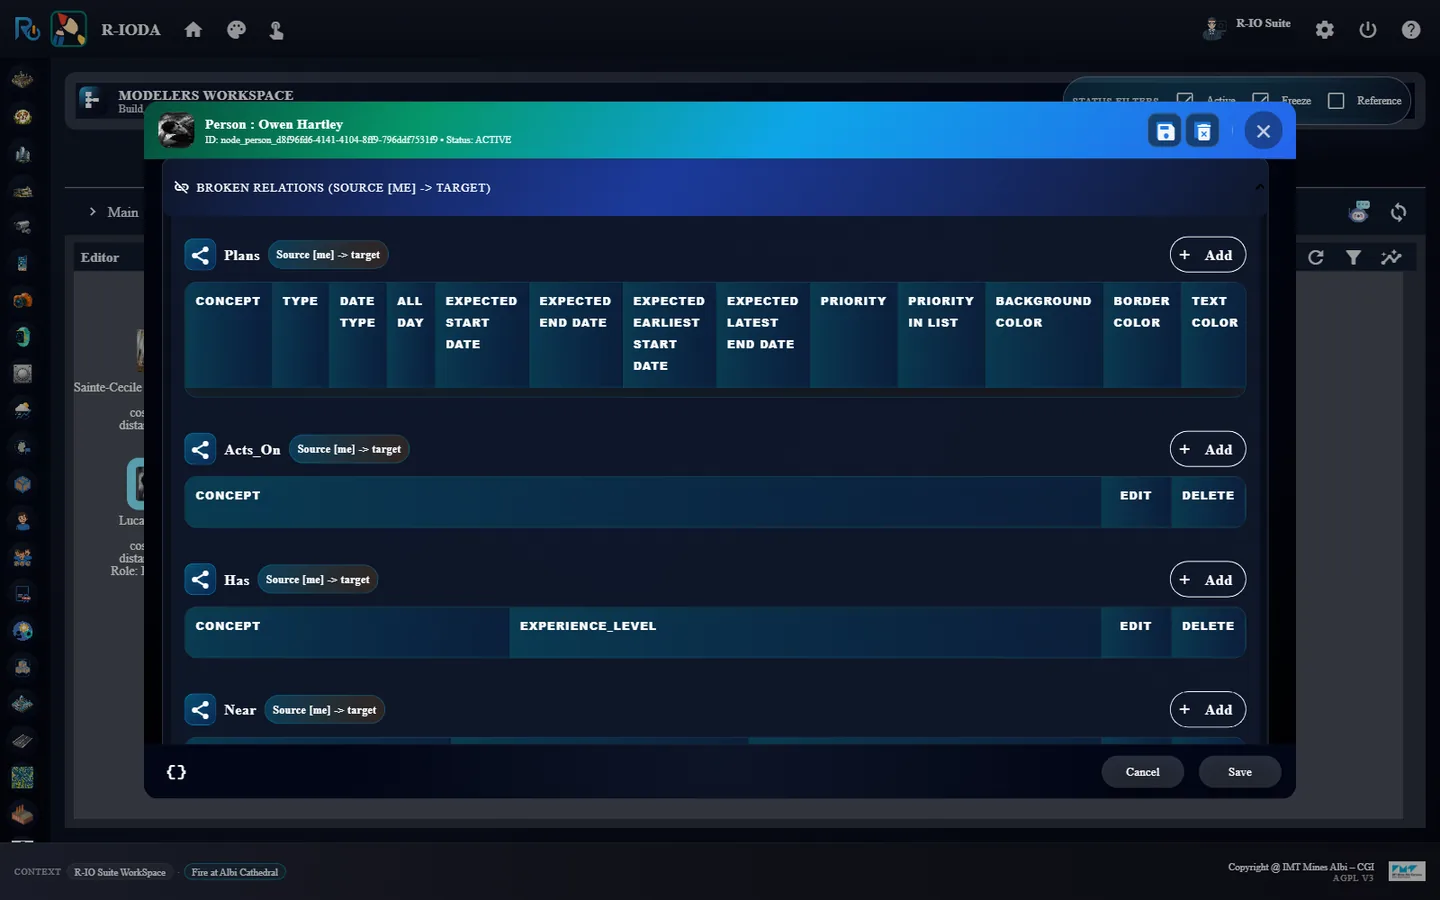Click the power logout icon

1368,30
